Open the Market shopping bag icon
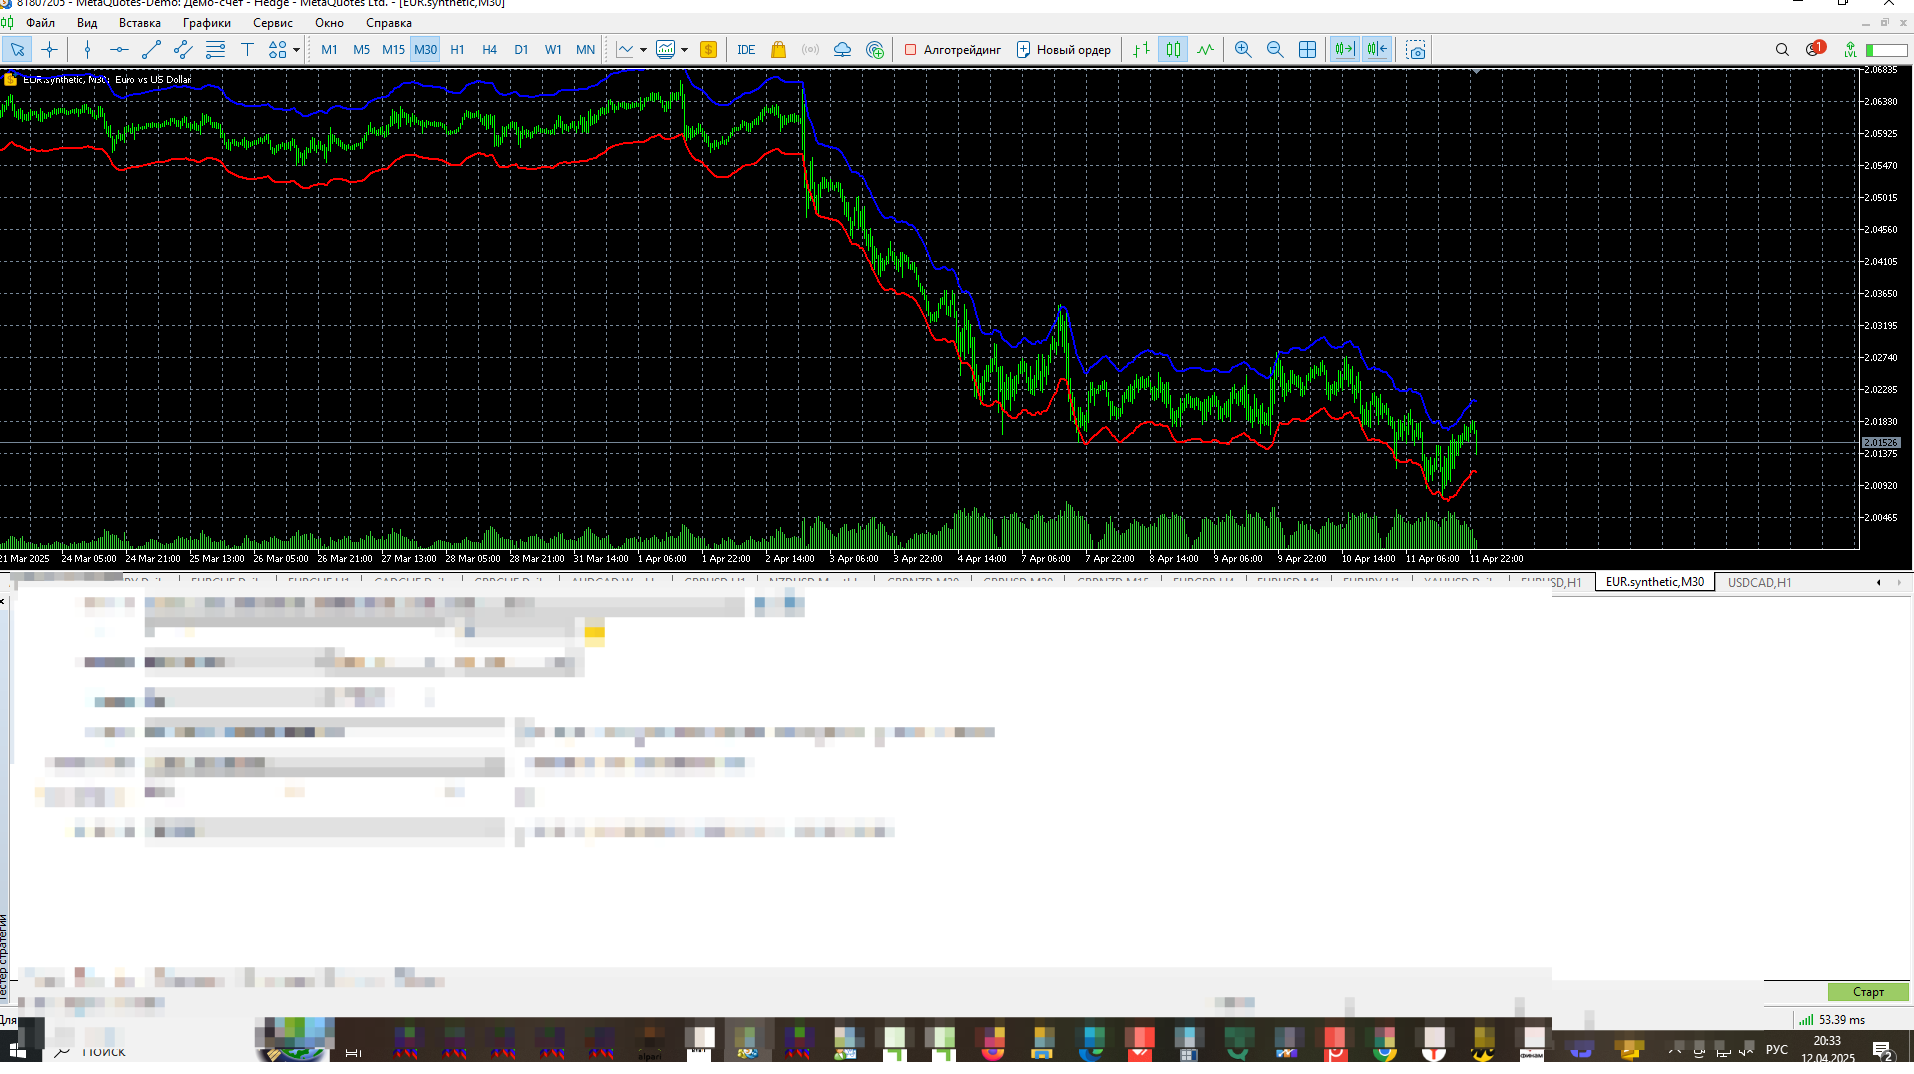Image resolution: width=1914 pixels, height=1074 pixels. pyautogui.click(x=778, y=49)
